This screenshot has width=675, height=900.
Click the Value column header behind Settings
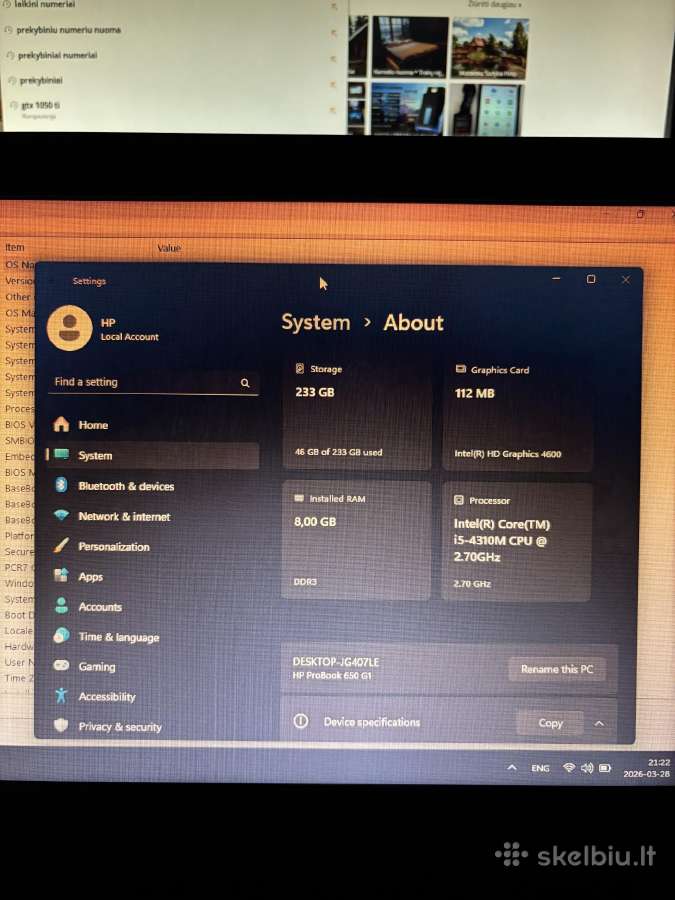click(169, 248)
